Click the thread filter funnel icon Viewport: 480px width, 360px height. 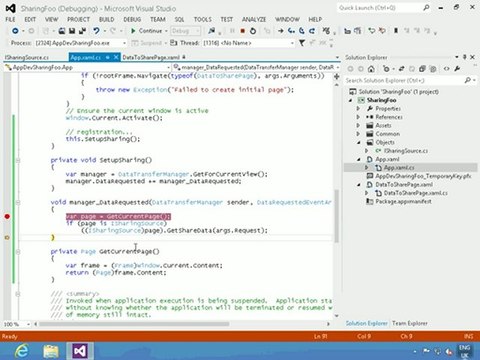pyautogui.click(x=302, y=43)
